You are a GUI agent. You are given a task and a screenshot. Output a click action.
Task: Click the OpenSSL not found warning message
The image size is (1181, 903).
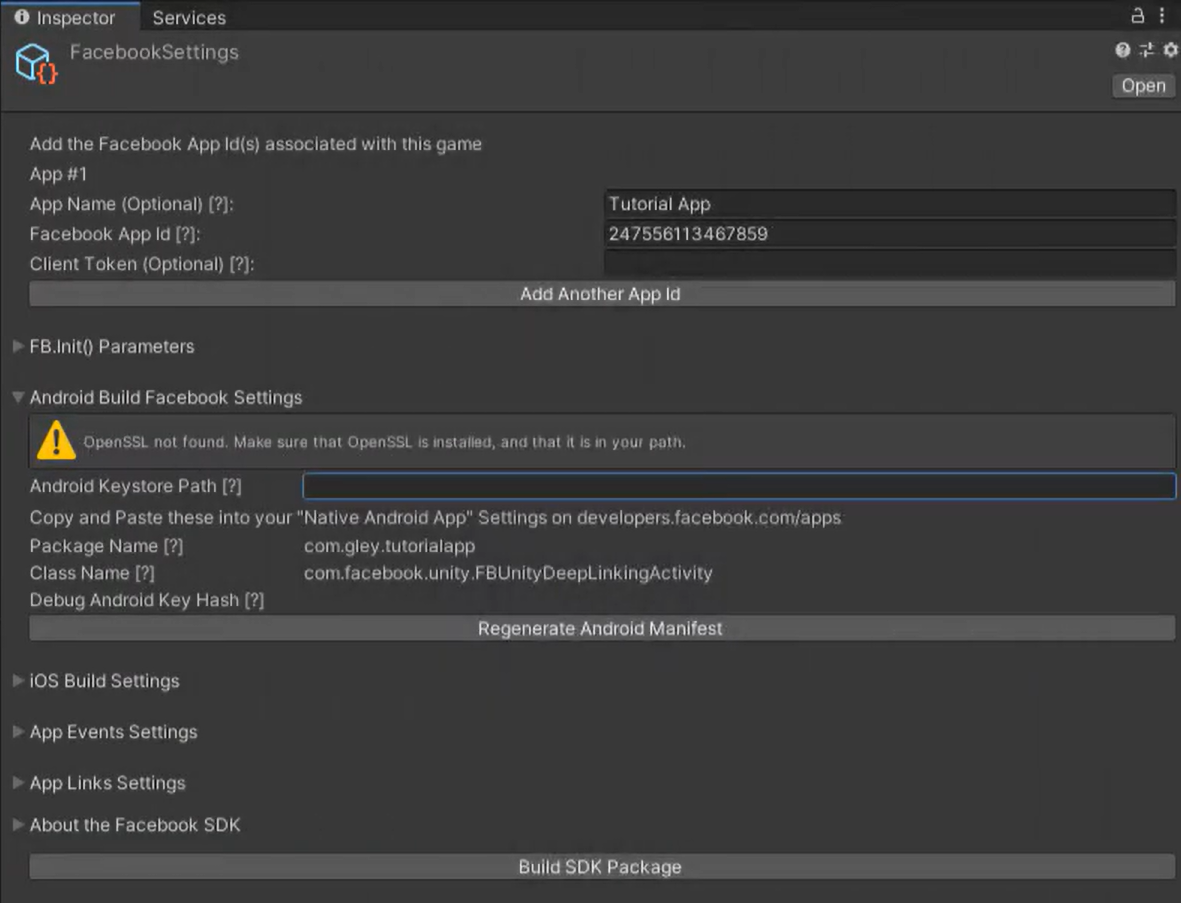tap(384, 442)
